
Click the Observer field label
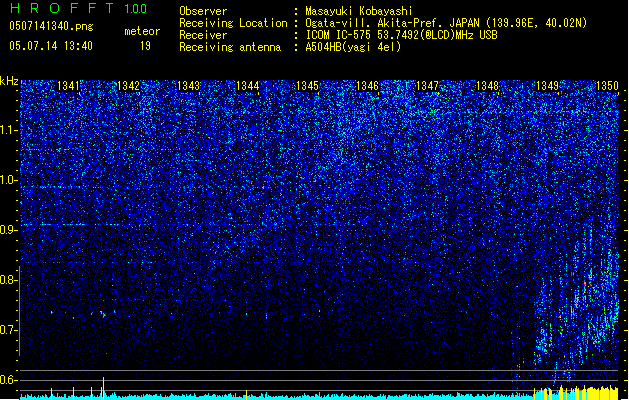(x=203, y=11)
